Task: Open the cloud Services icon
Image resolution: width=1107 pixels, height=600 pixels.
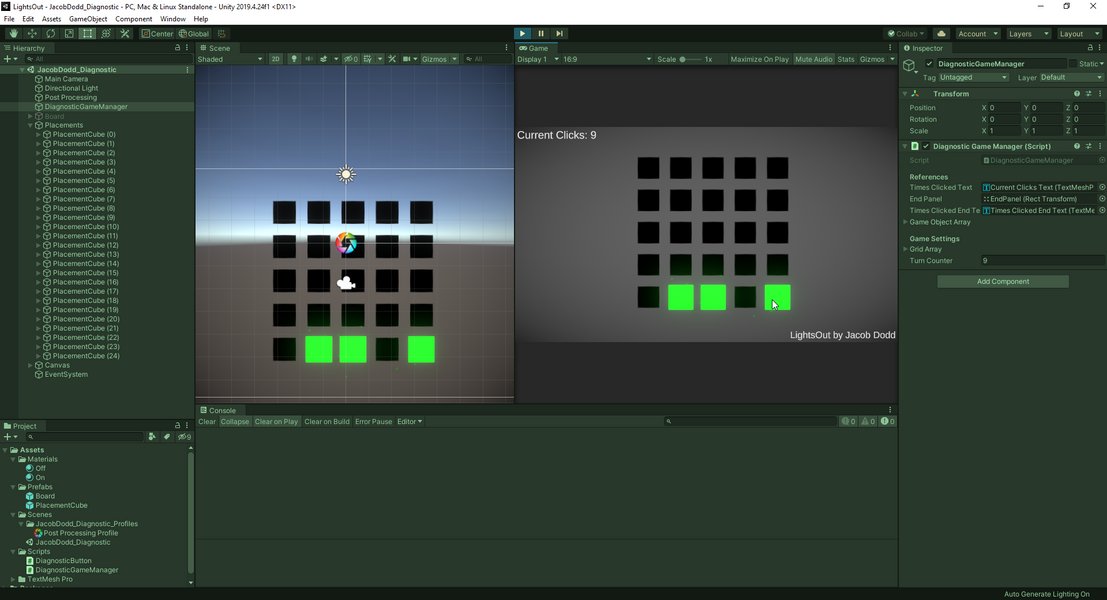Action: pyautogui.click(x=941, y=33)
